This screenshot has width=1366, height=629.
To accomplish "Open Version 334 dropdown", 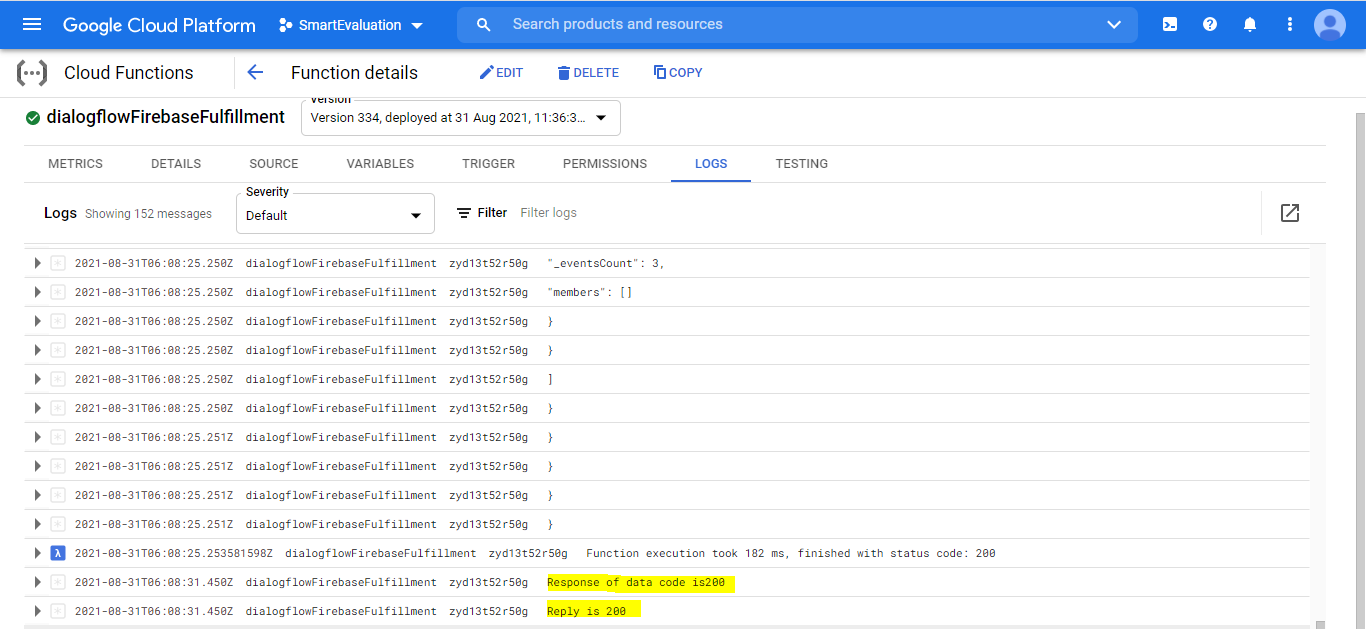I will coord(461,118).
